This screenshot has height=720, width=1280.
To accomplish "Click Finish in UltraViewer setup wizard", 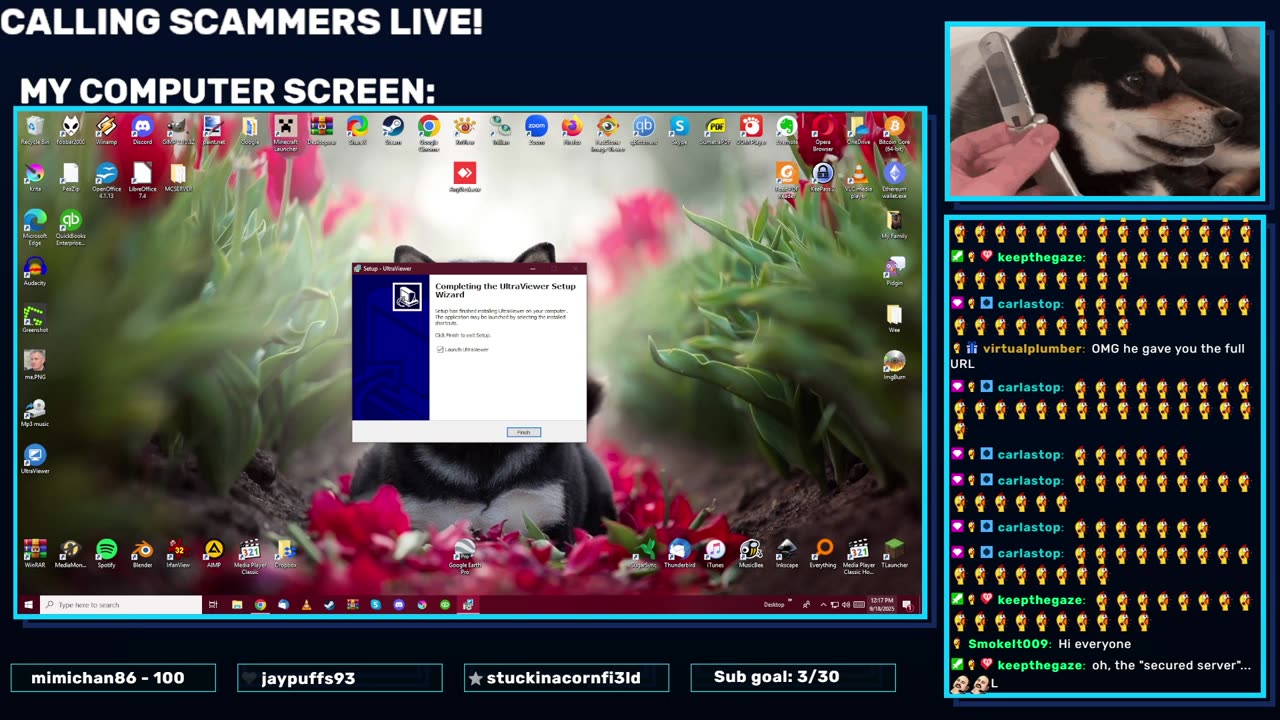I will point(523,432).
